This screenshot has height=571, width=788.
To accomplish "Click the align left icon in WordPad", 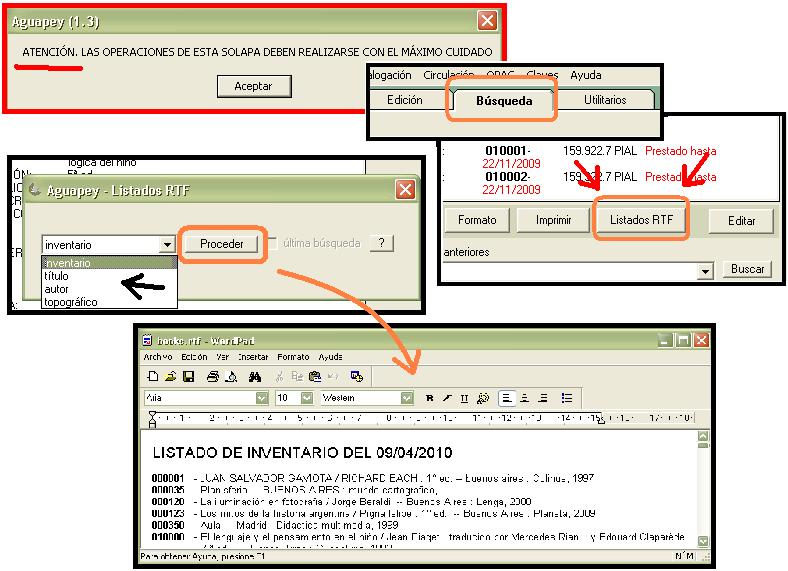I will (x=507, y=398).
